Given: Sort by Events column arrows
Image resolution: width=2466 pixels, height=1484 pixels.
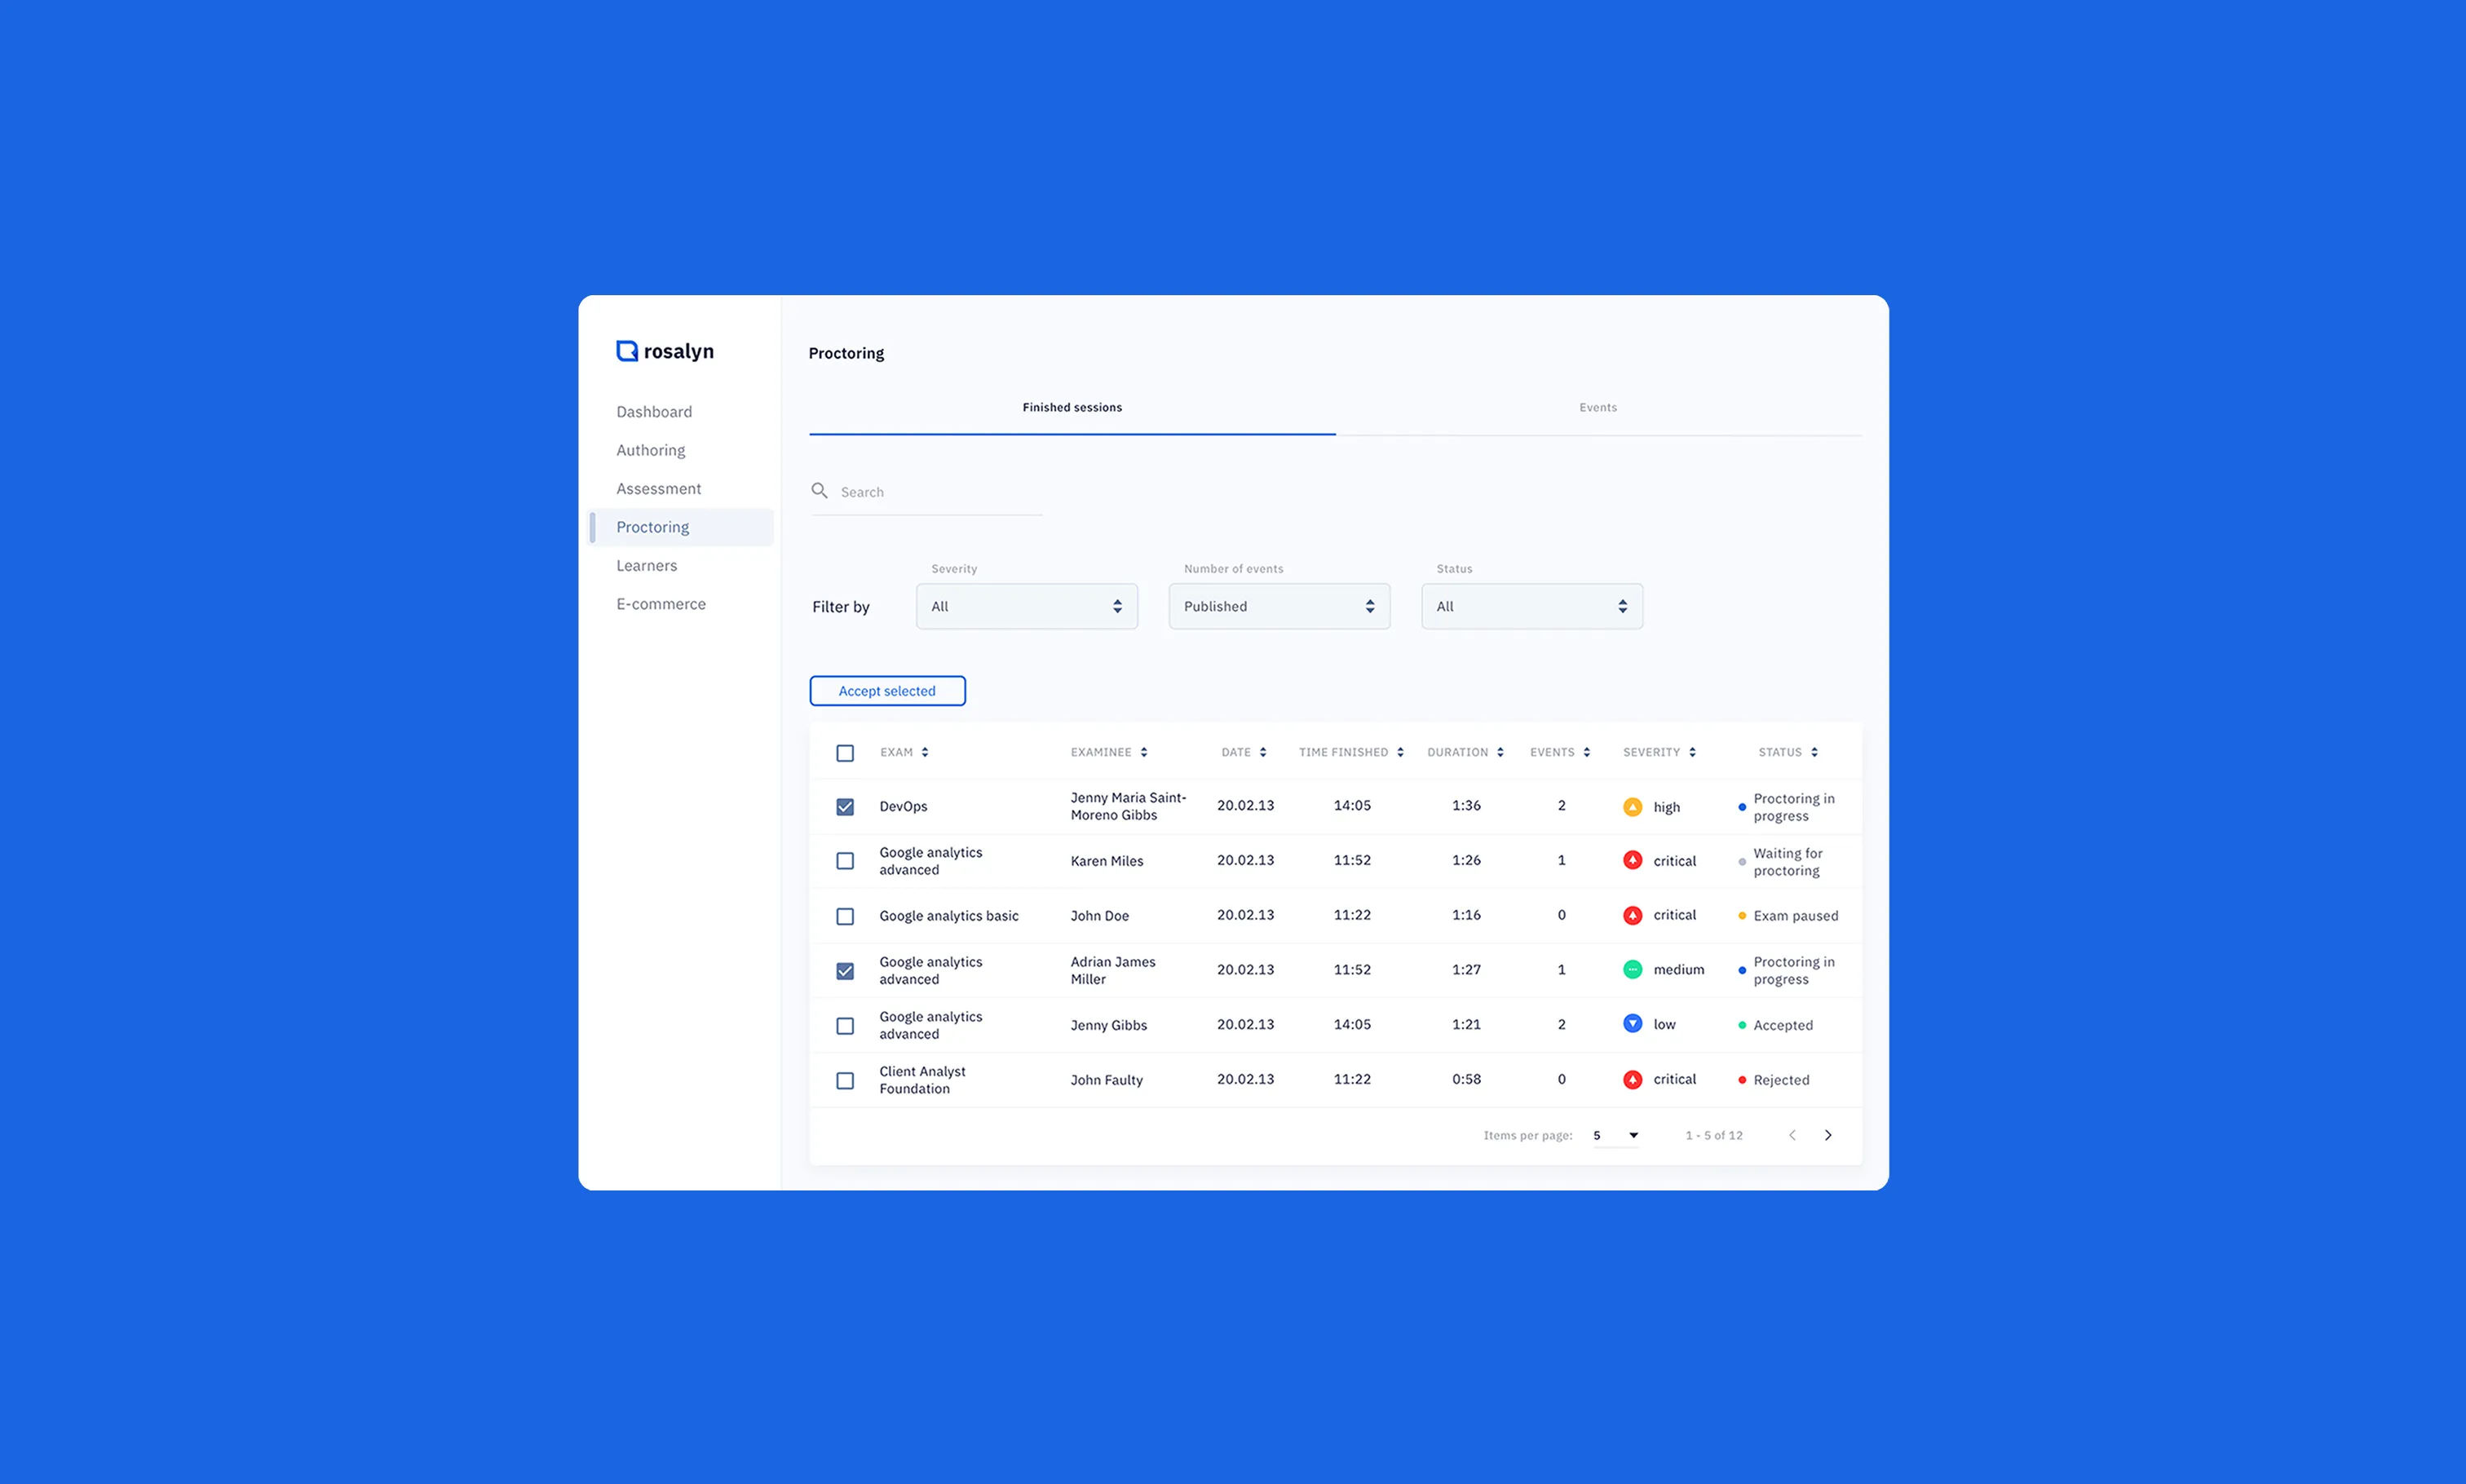Looking at the screenshot, I should point(1587,752).
